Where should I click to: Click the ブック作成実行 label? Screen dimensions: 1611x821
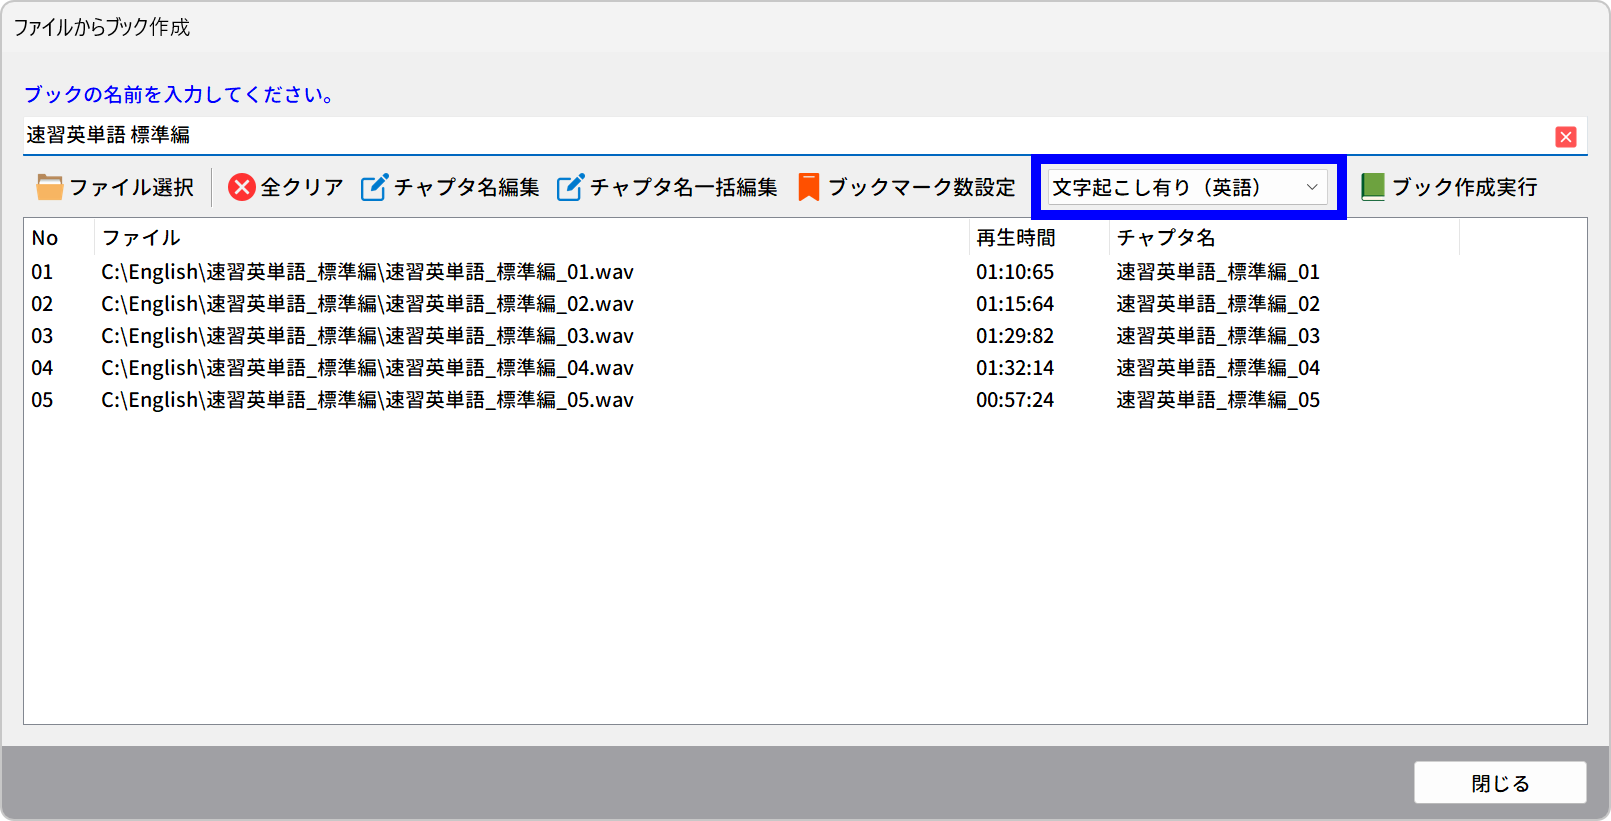1465,187
